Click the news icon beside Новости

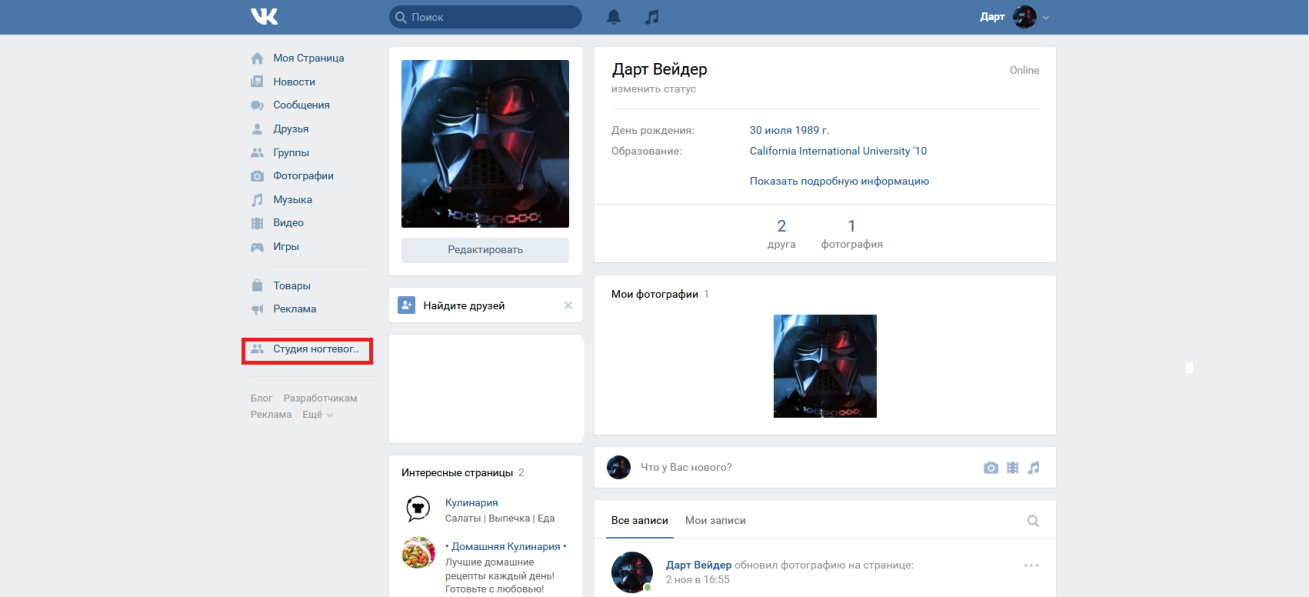(x=257, y=82)
